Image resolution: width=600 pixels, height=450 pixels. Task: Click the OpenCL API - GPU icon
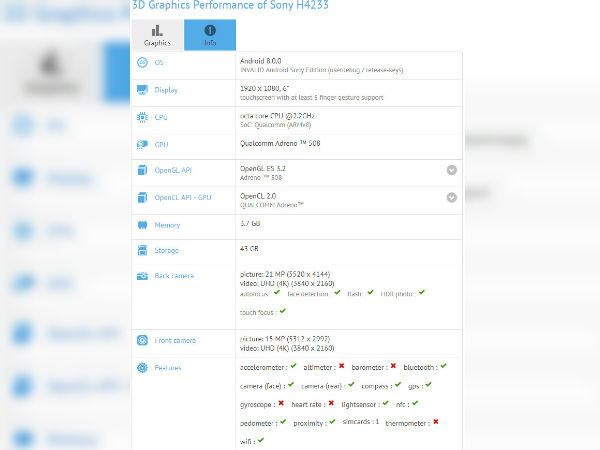(x=142, y=197)
